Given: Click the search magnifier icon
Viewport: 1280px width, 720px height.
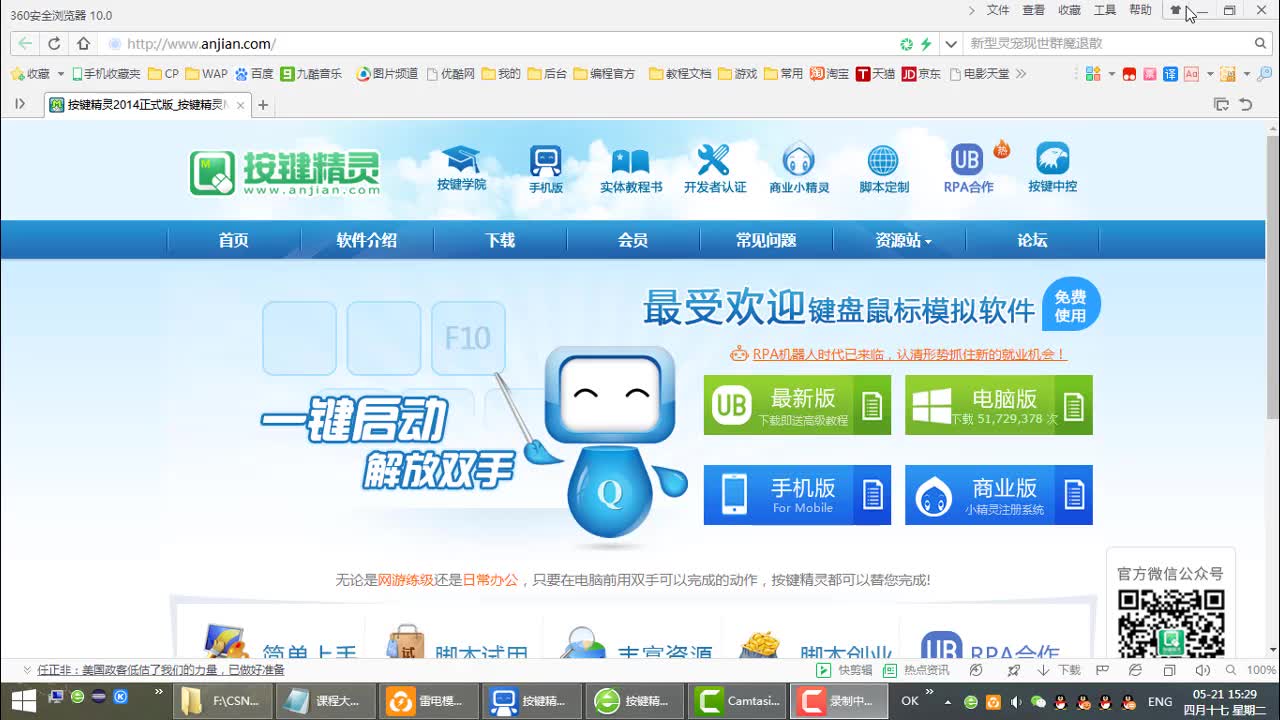Looking at the screenshot, I should click(1261, 43).
